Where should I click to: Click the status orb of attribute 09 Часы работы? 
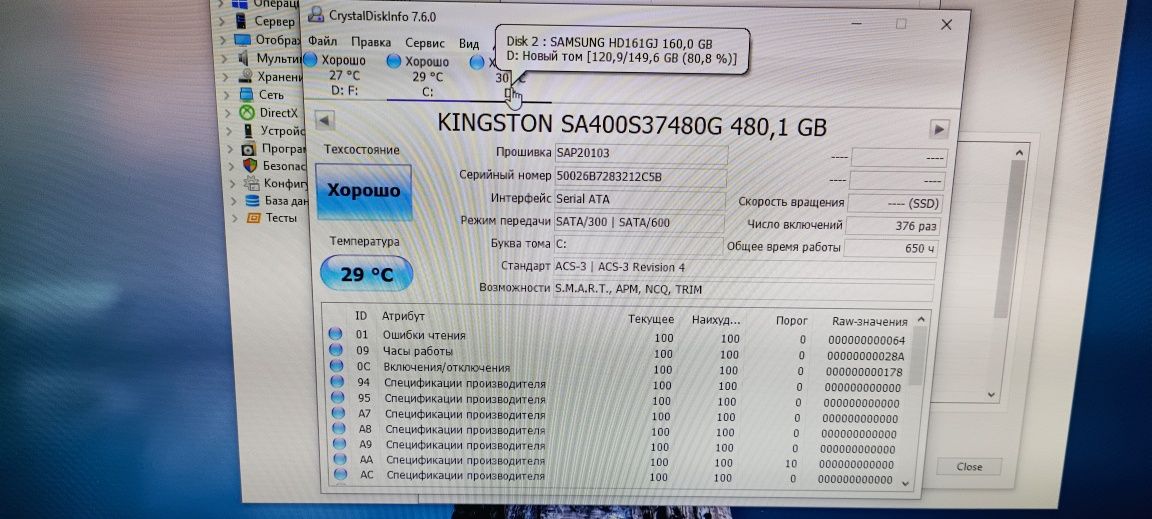tap(336, 350)
